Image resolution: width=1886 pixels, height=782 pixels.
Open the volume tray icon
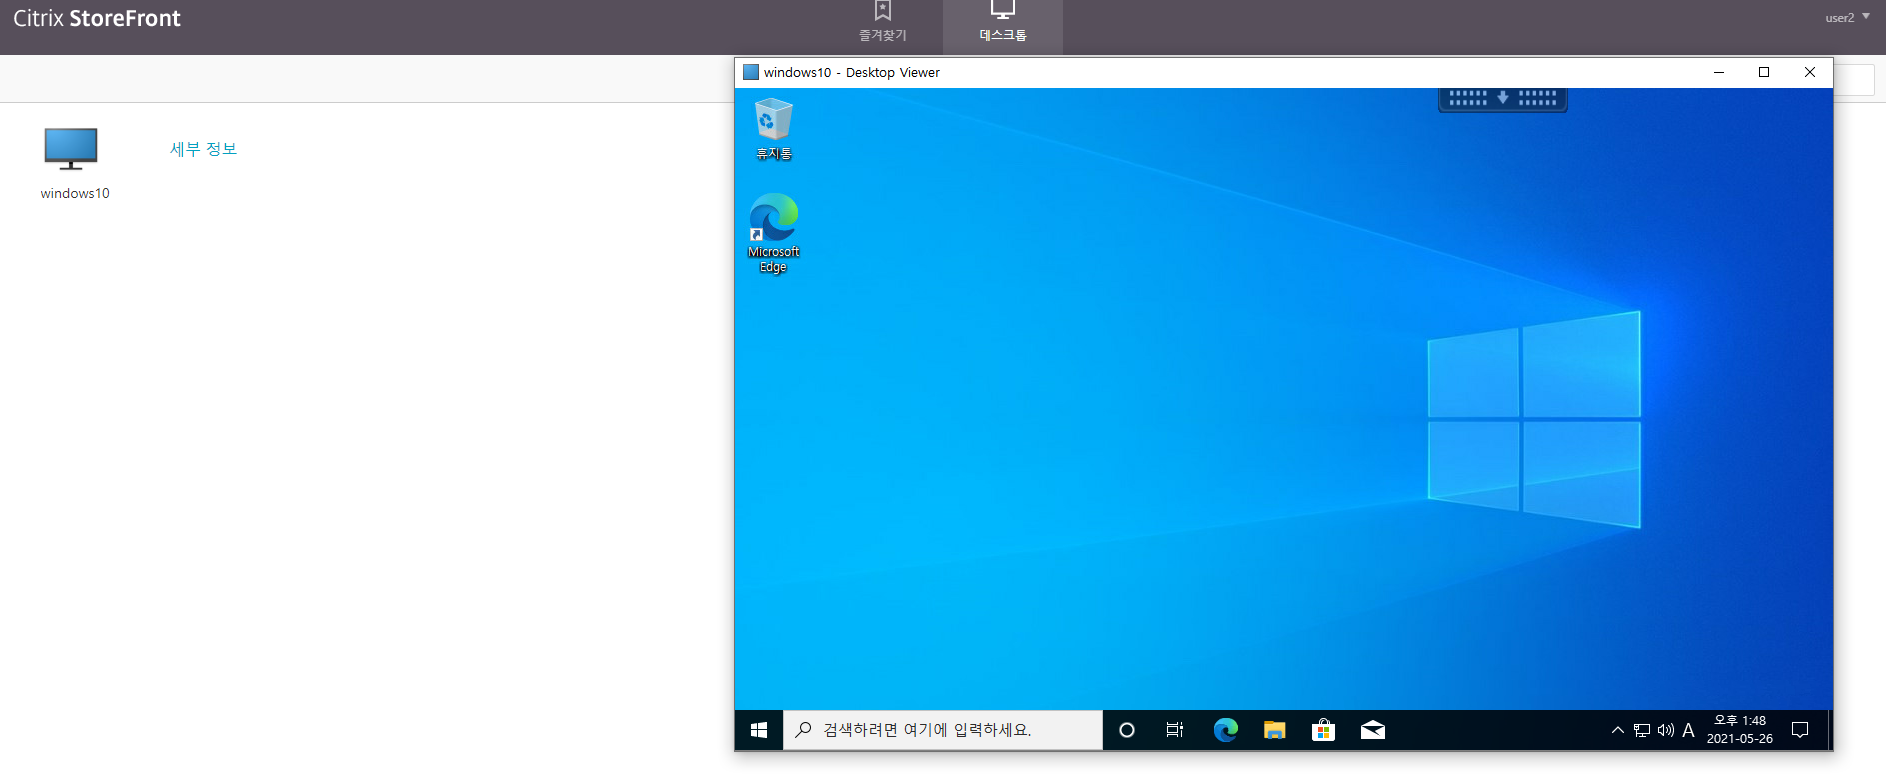[1665, 730]
